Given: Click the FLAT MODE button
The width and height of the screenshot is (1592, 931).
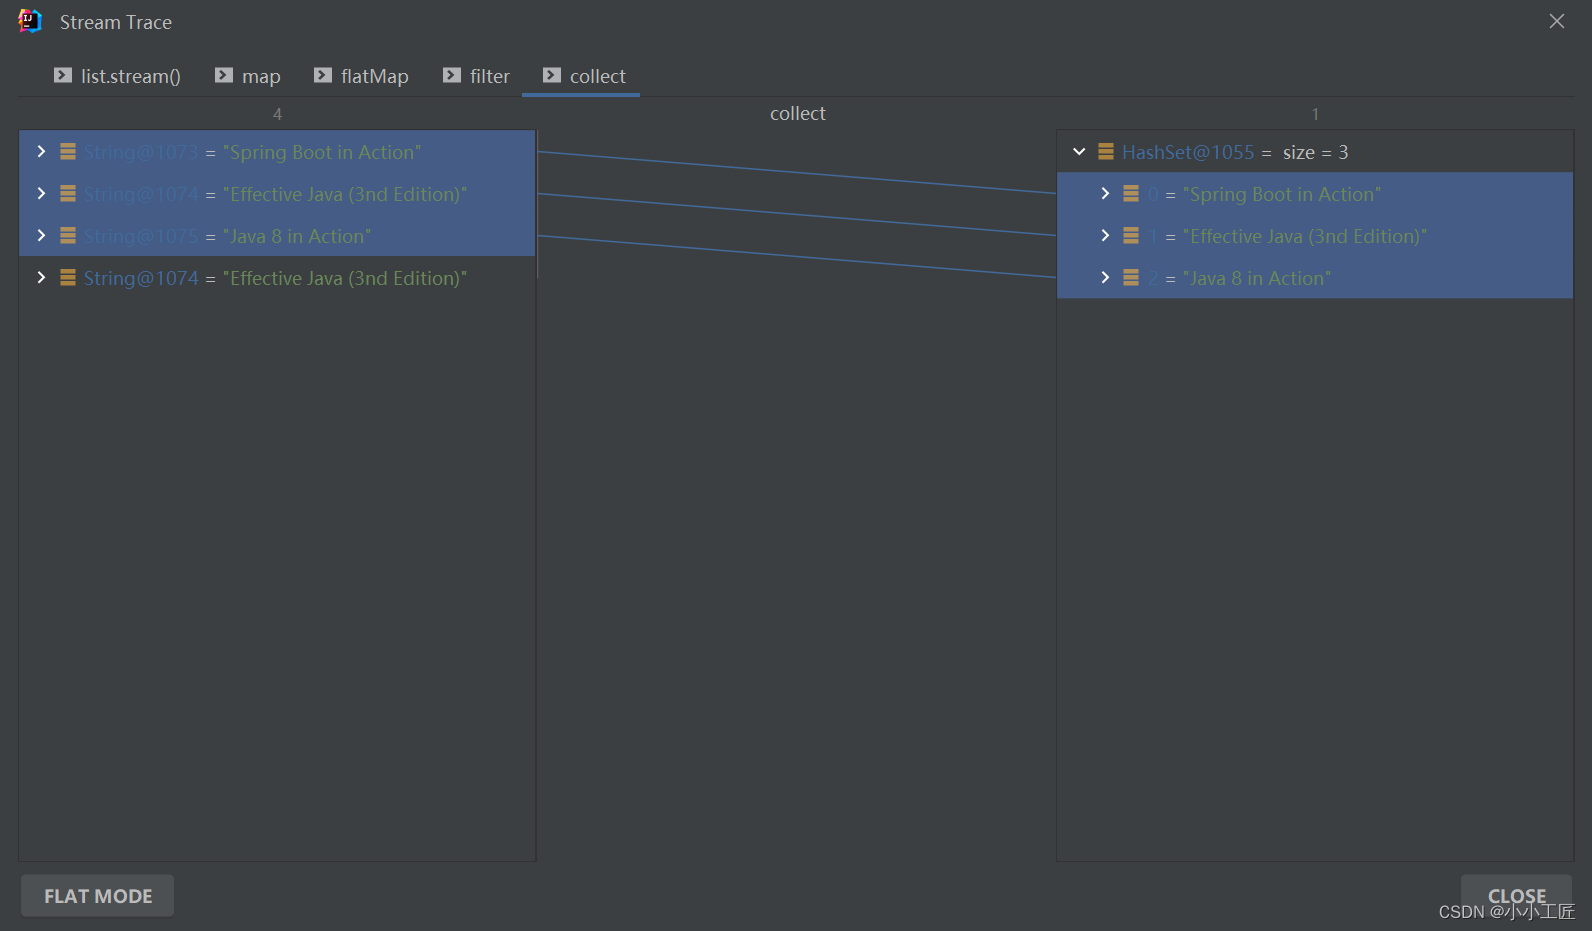Looking at the screenshot, I should [98, 896].
